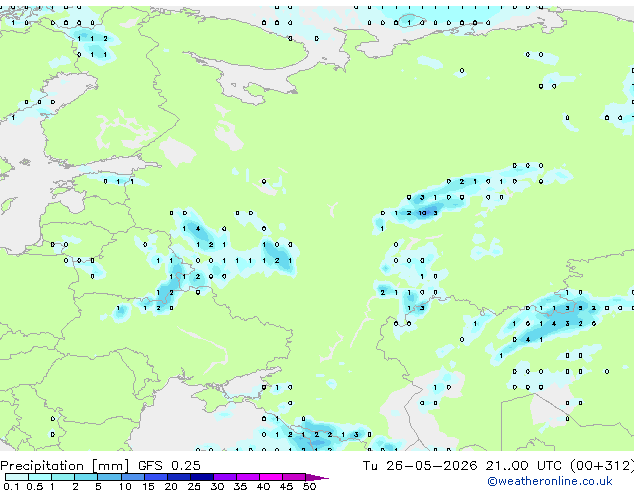The image size is (634, 490).
Task: Open the weatheronline.co.uk copyright link
Action: 550,481
